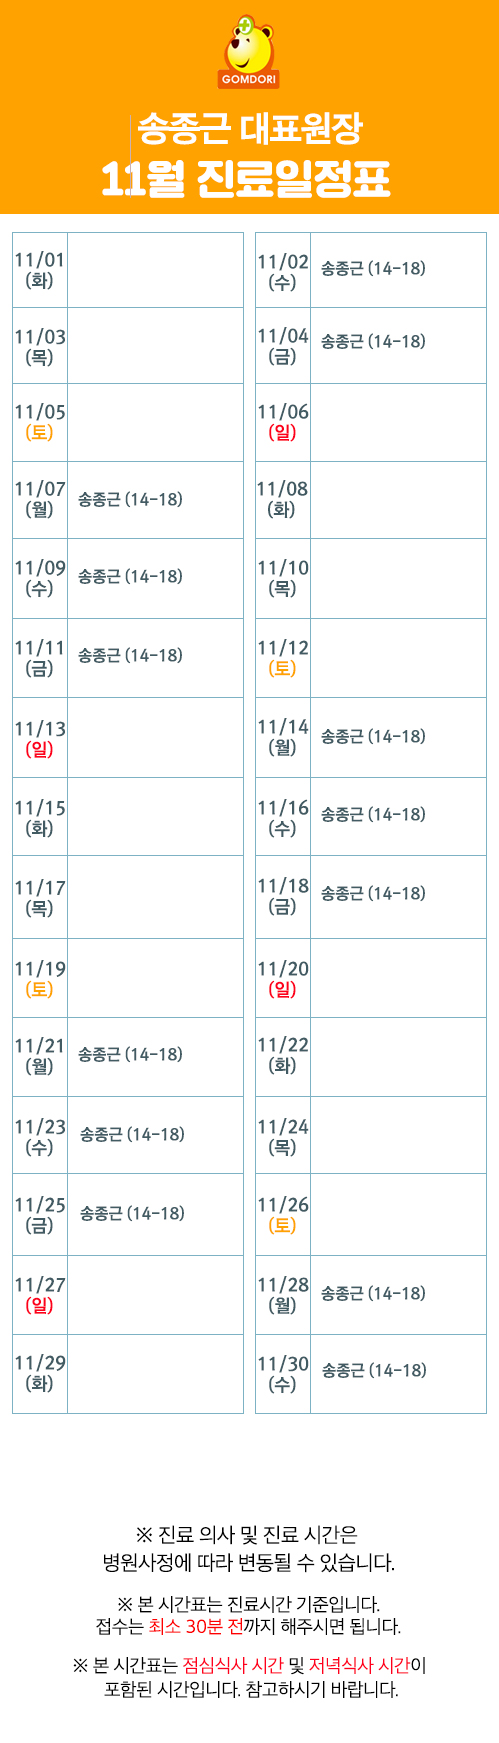Viewport: 499px width, 1743px height.
Task: Select the 송종근 대표원장 heading text
Action: (x=249, y=128)
